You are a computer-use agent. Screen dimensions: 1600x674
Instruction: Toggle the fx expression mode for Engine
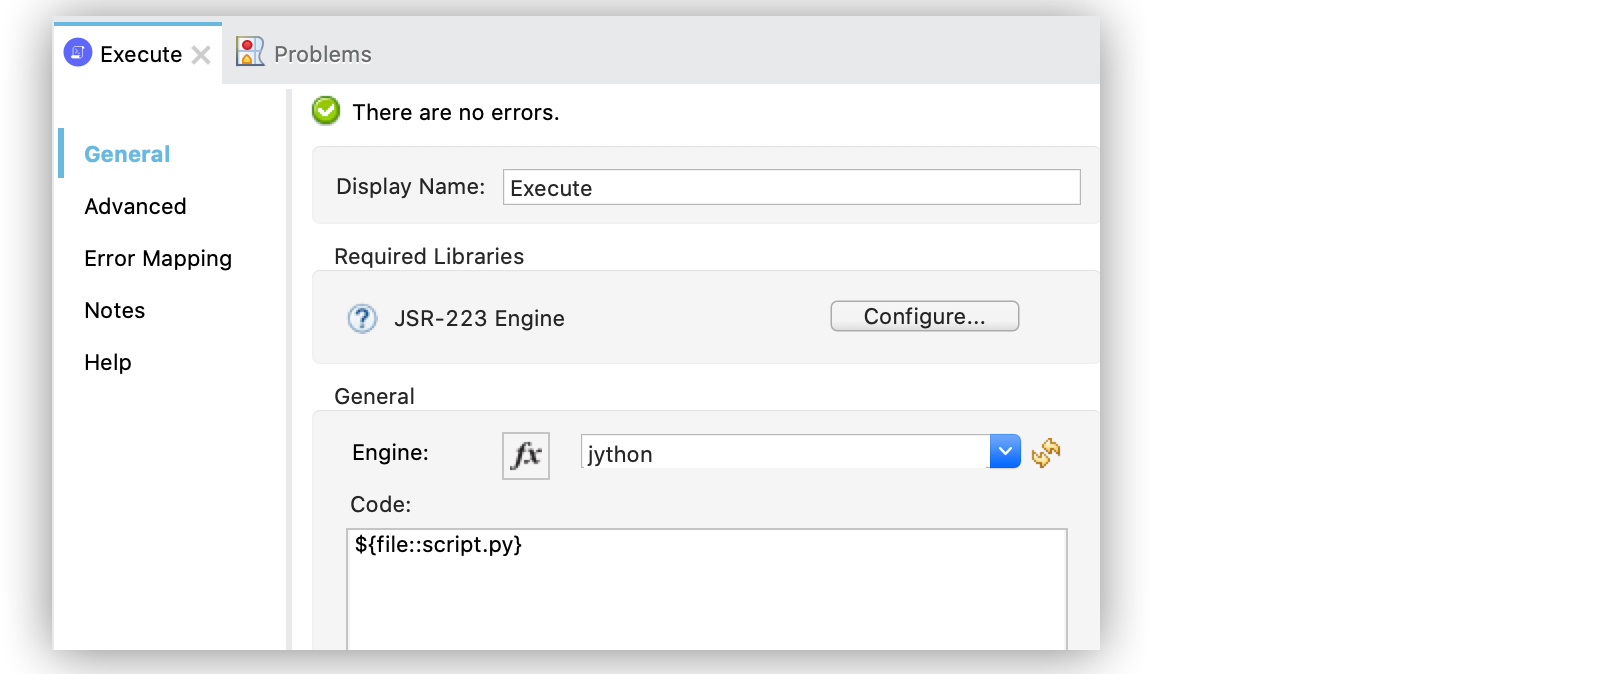[x=525, y=455]
